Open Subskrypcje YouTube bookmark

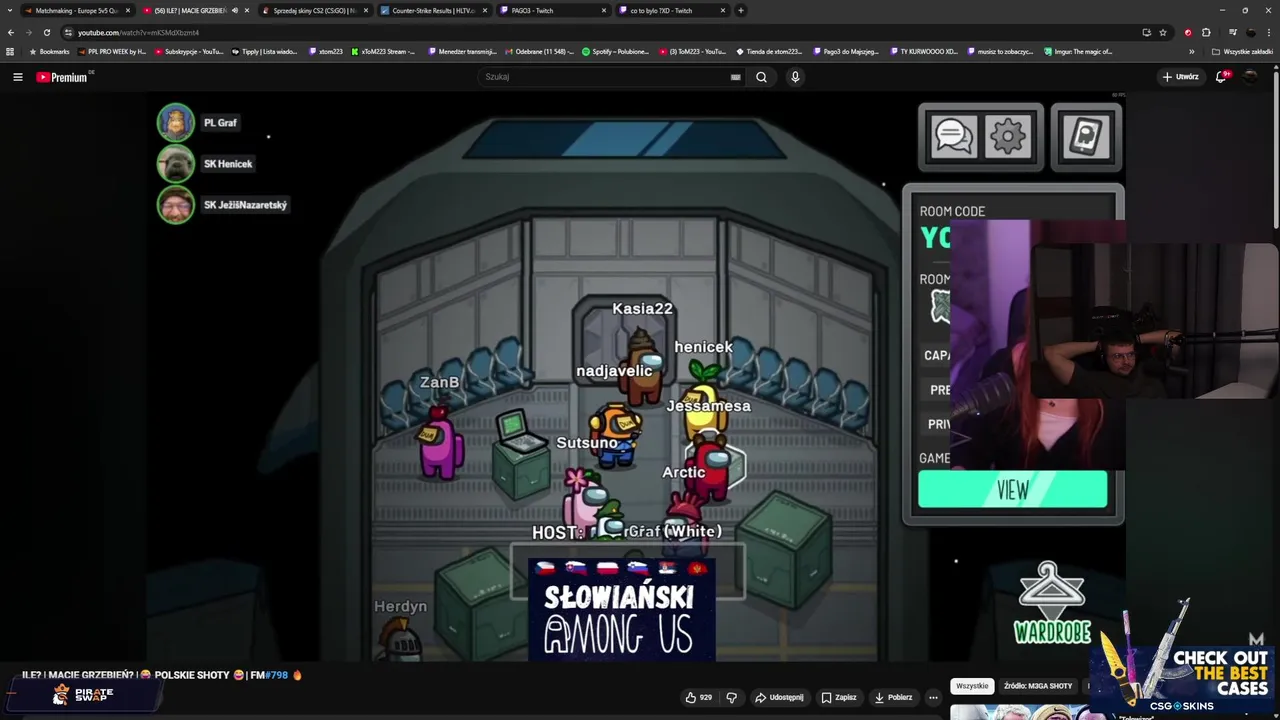[x=188, y=51]
